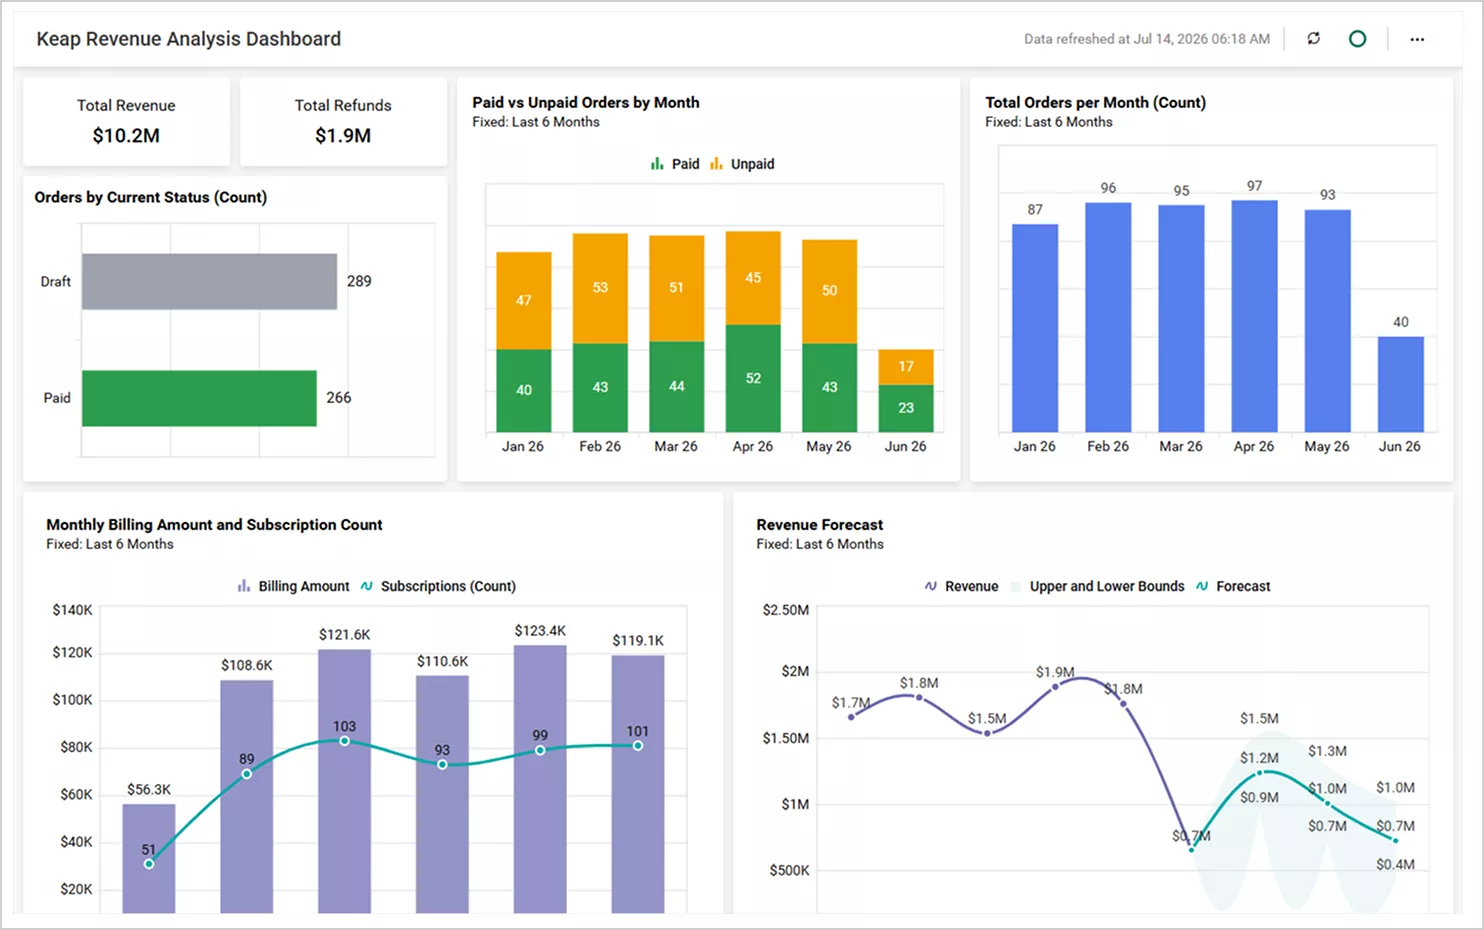Click Billing Amount legend label
1484x930 pixels.
304,586
